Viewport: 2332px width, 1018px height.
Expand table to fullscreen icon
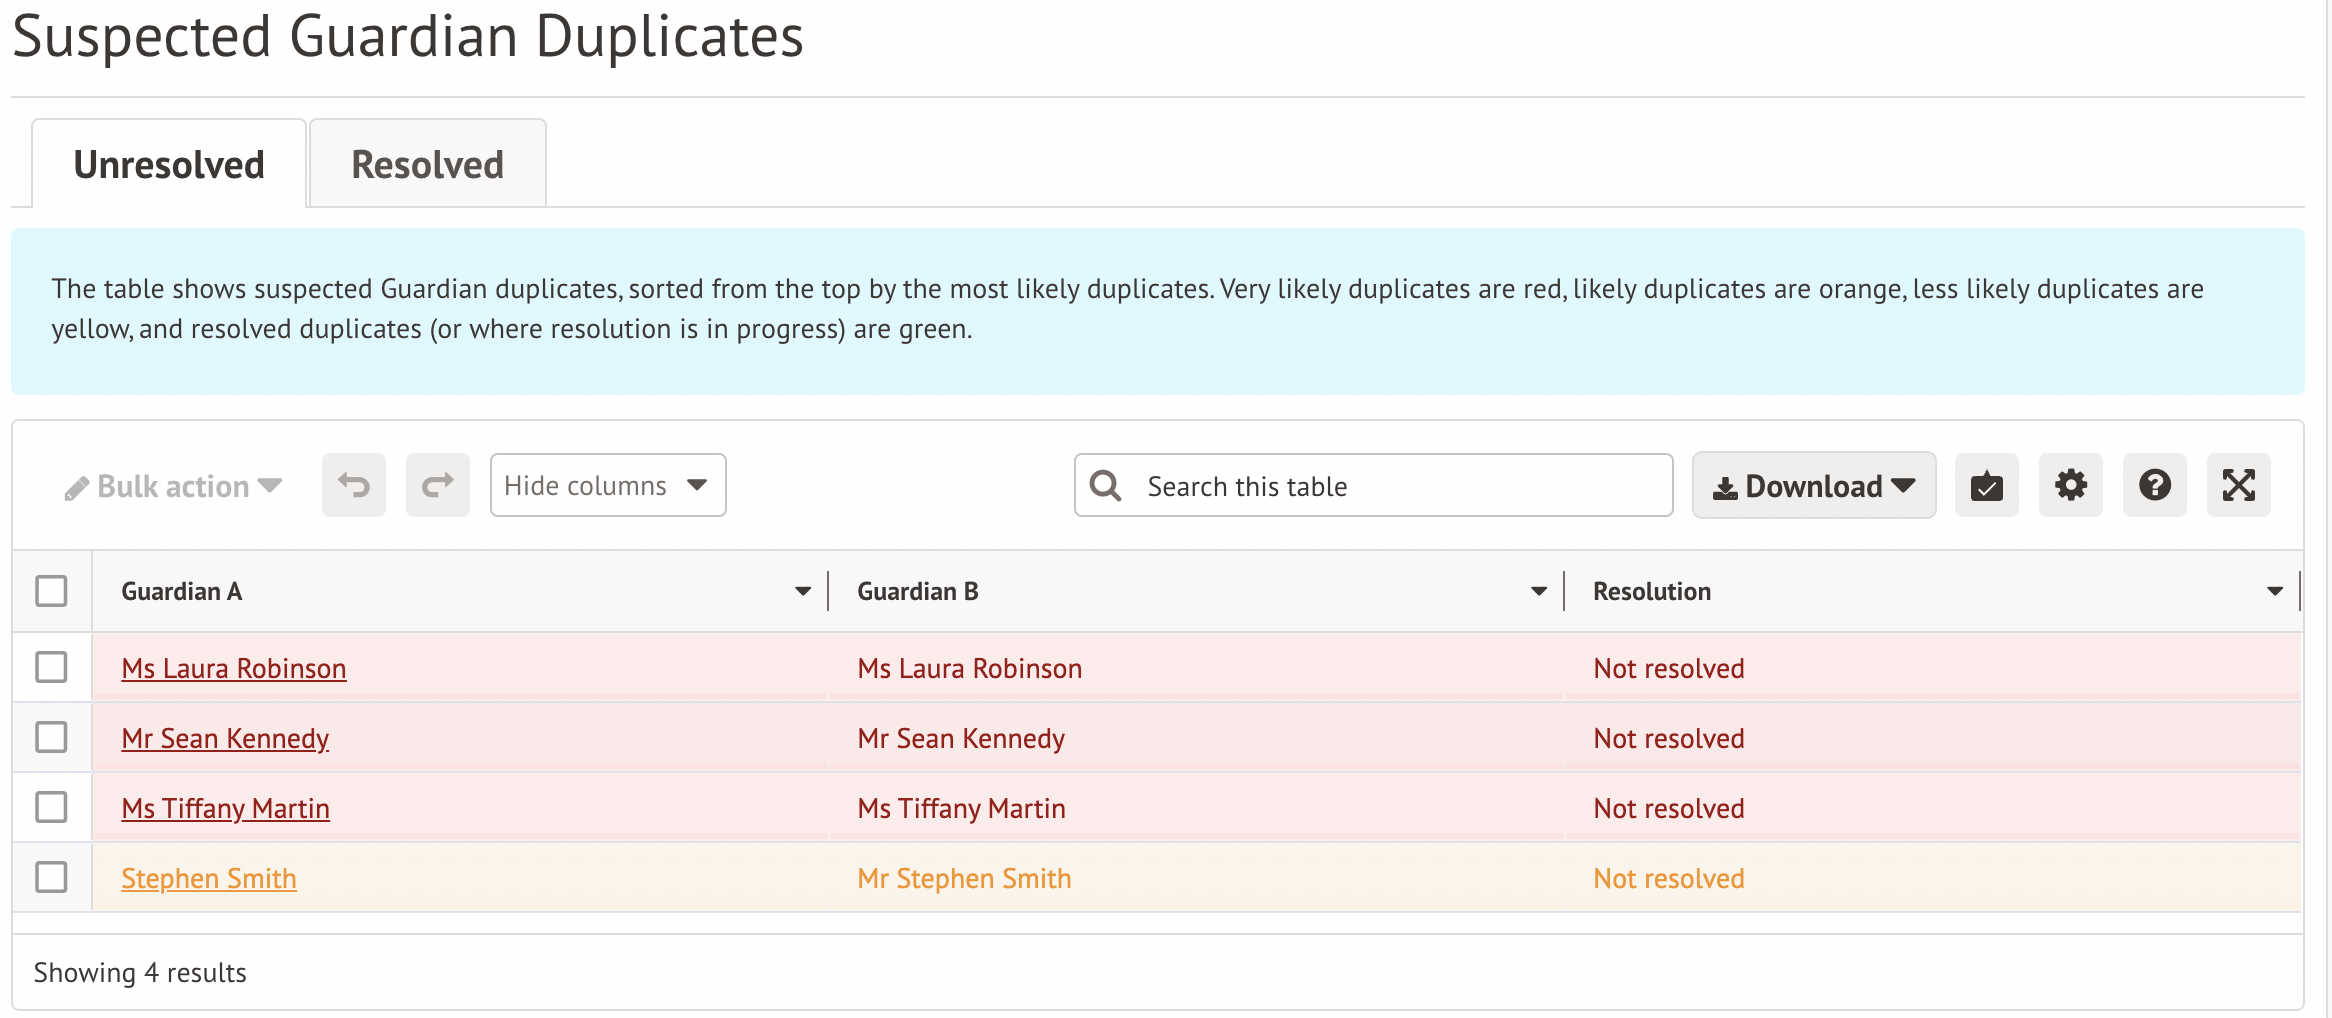point(2238,486)
